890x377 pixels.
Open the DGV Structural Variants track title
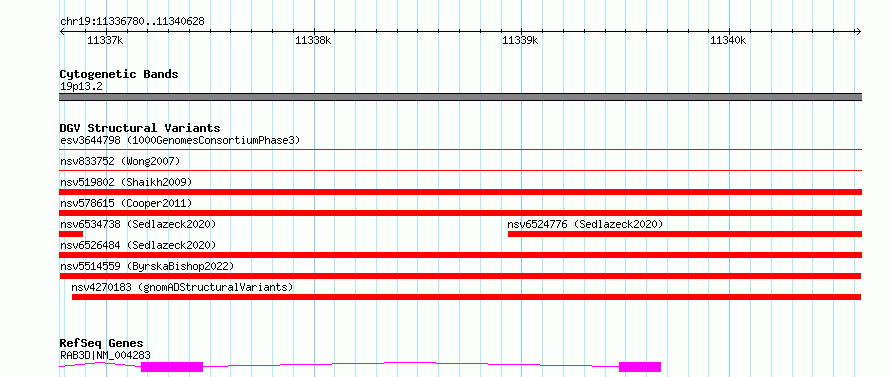point(140,128)
